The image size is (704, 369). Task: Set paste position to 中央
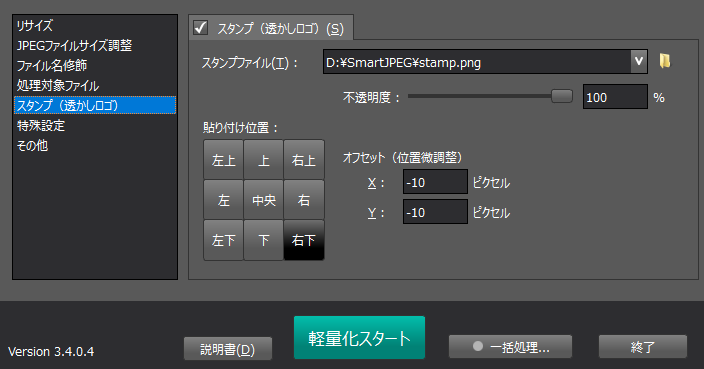point(264,200)
